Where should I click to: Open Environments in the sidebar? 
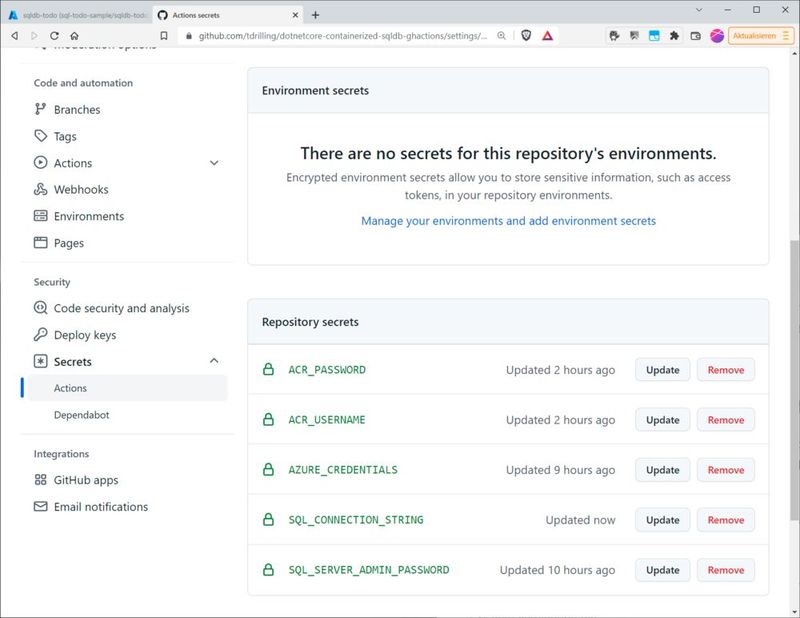(89, 216)
